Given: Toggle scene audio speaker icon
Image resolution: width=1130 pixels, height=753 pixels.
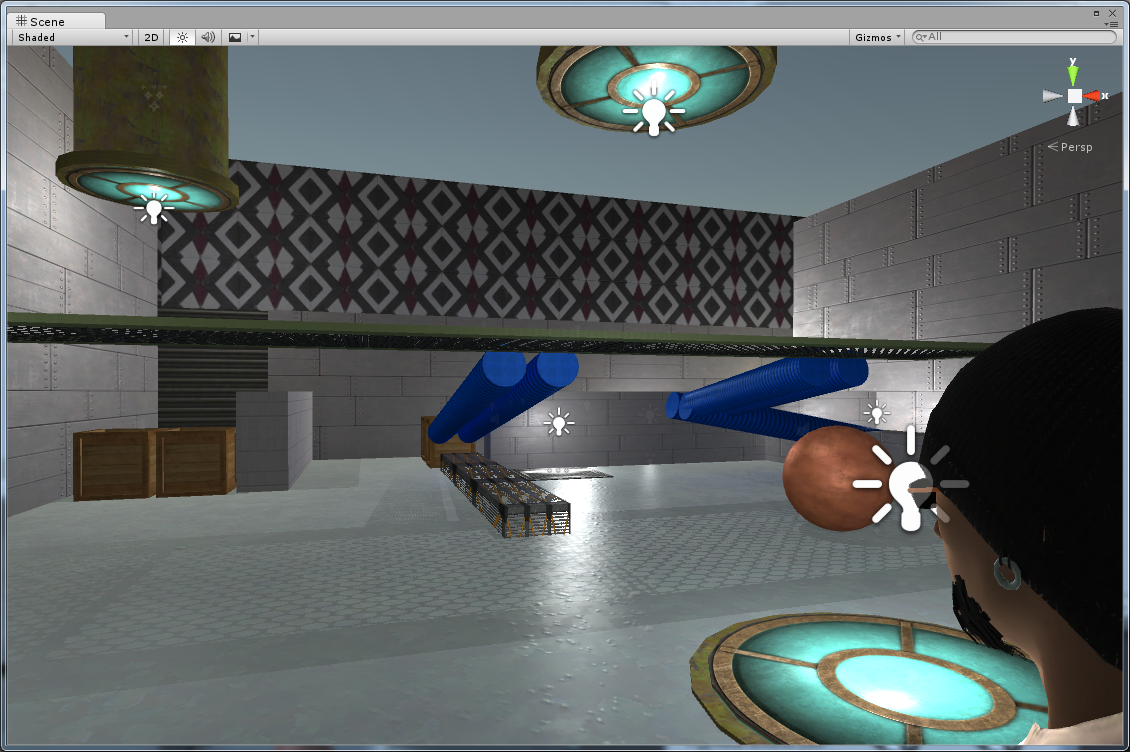Looking at the screenshot, I should point(208,37).
